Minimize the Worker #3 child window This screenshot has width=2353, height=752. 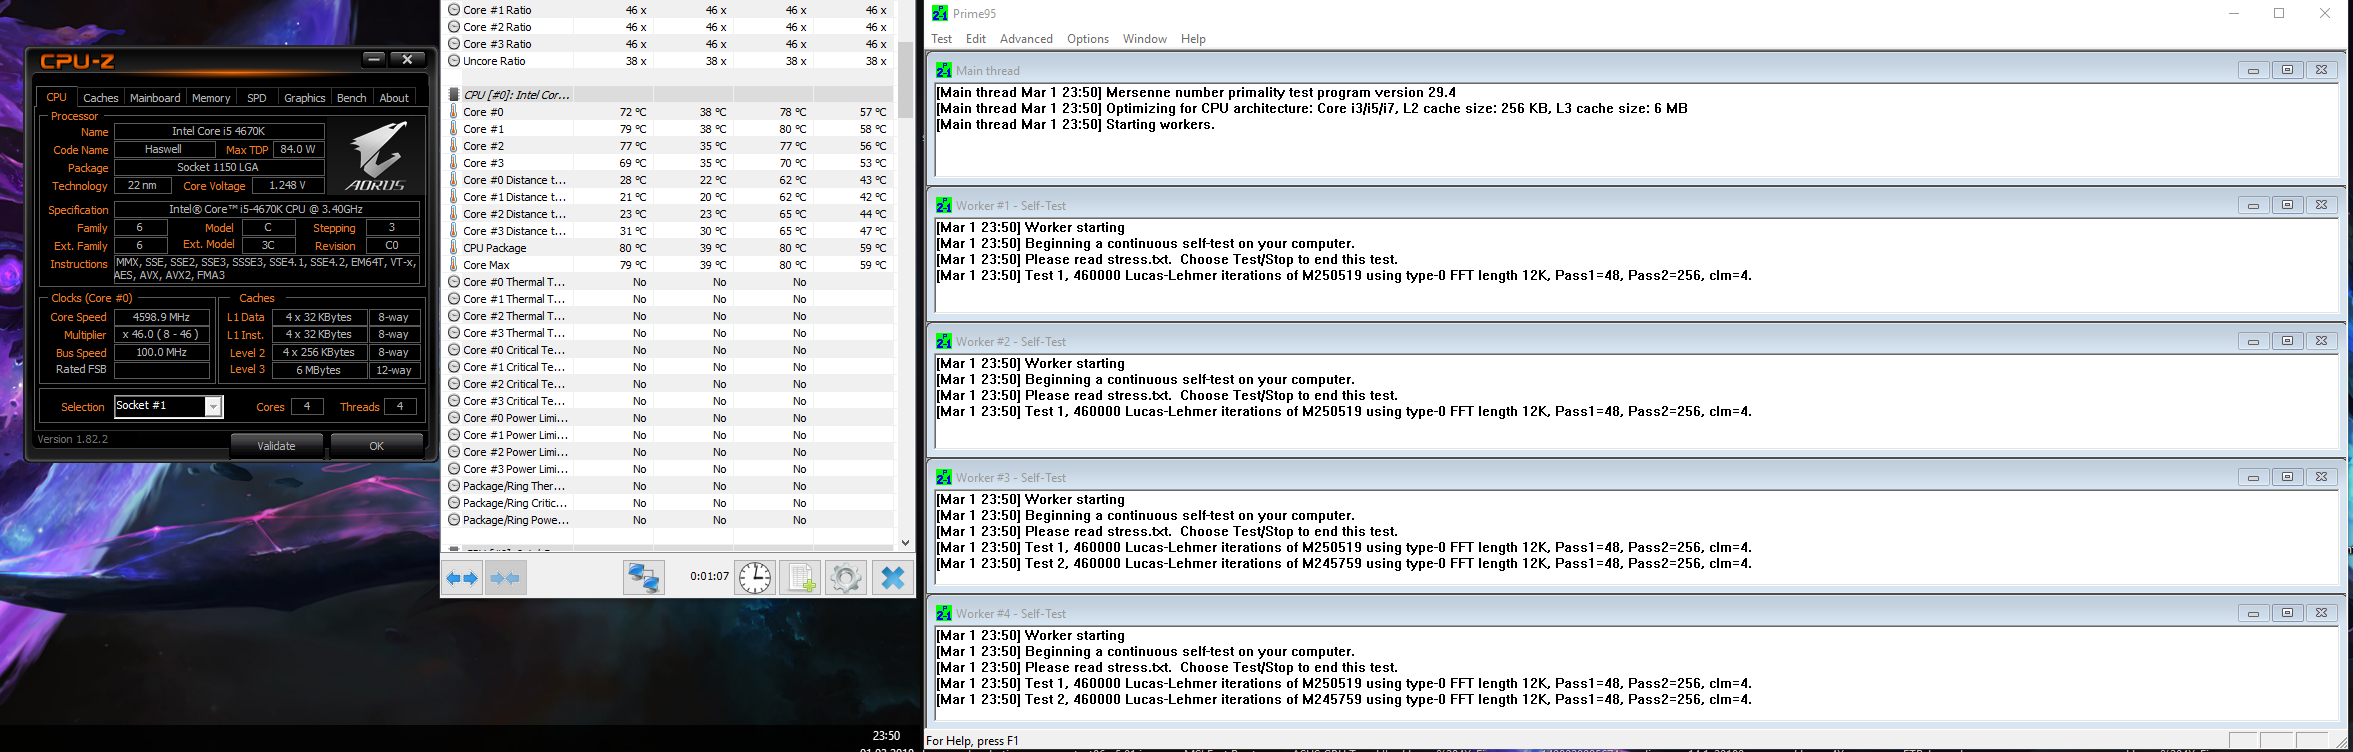(x=2253, y=477)
